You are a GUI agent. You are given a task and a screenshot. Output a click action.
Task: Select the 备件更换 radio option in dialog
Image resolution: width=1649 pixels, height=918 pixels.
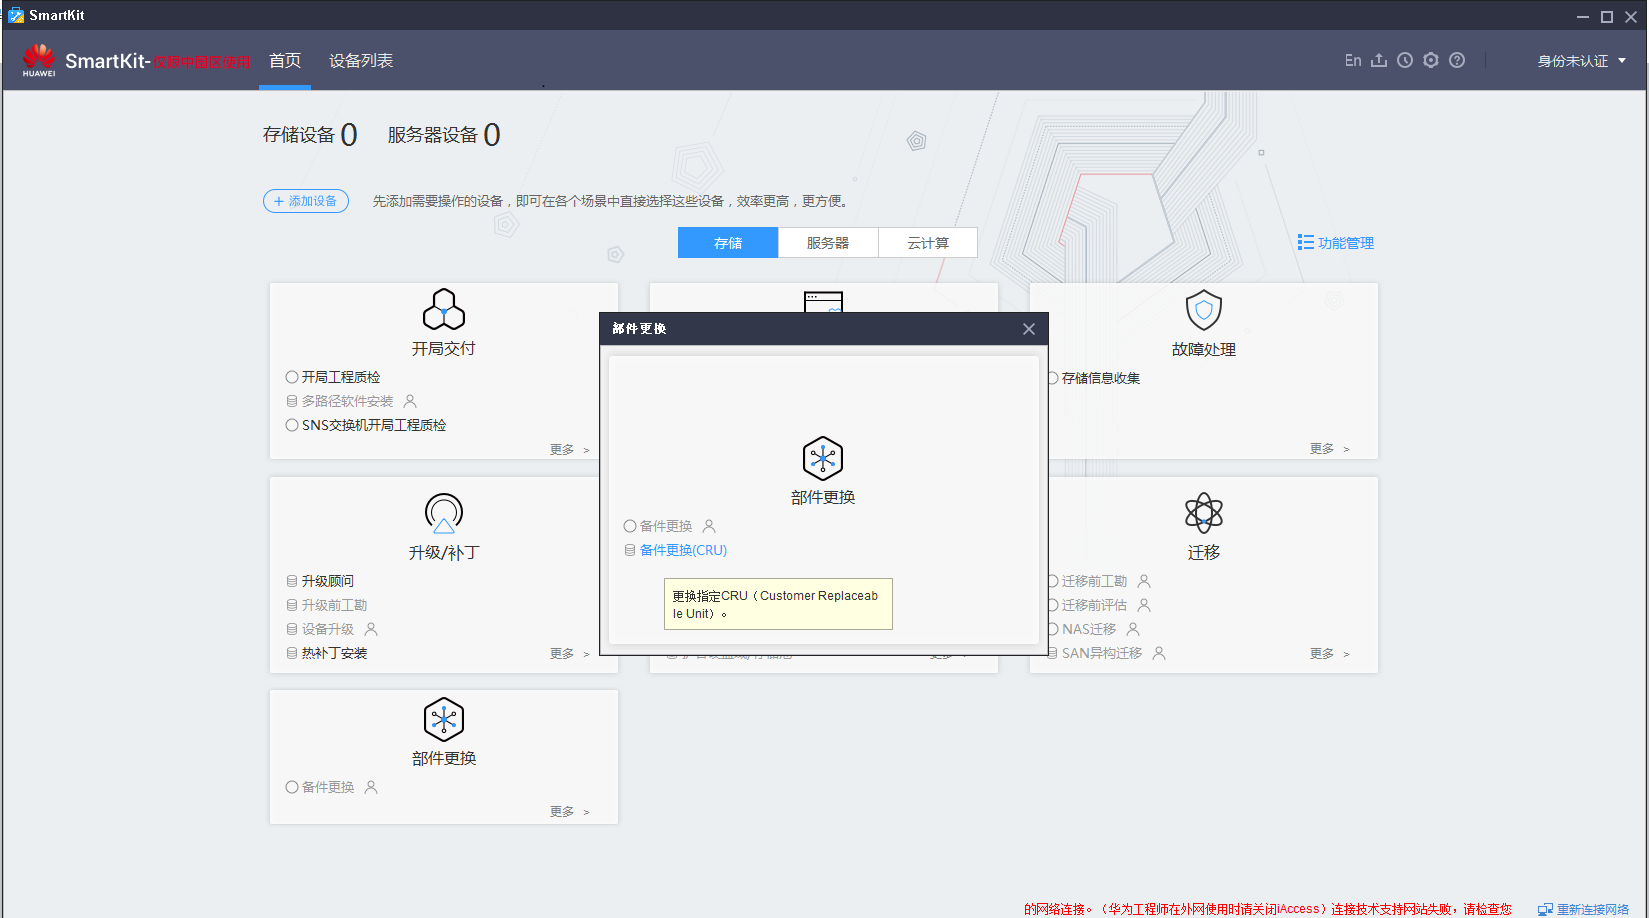tap(630, 526)
